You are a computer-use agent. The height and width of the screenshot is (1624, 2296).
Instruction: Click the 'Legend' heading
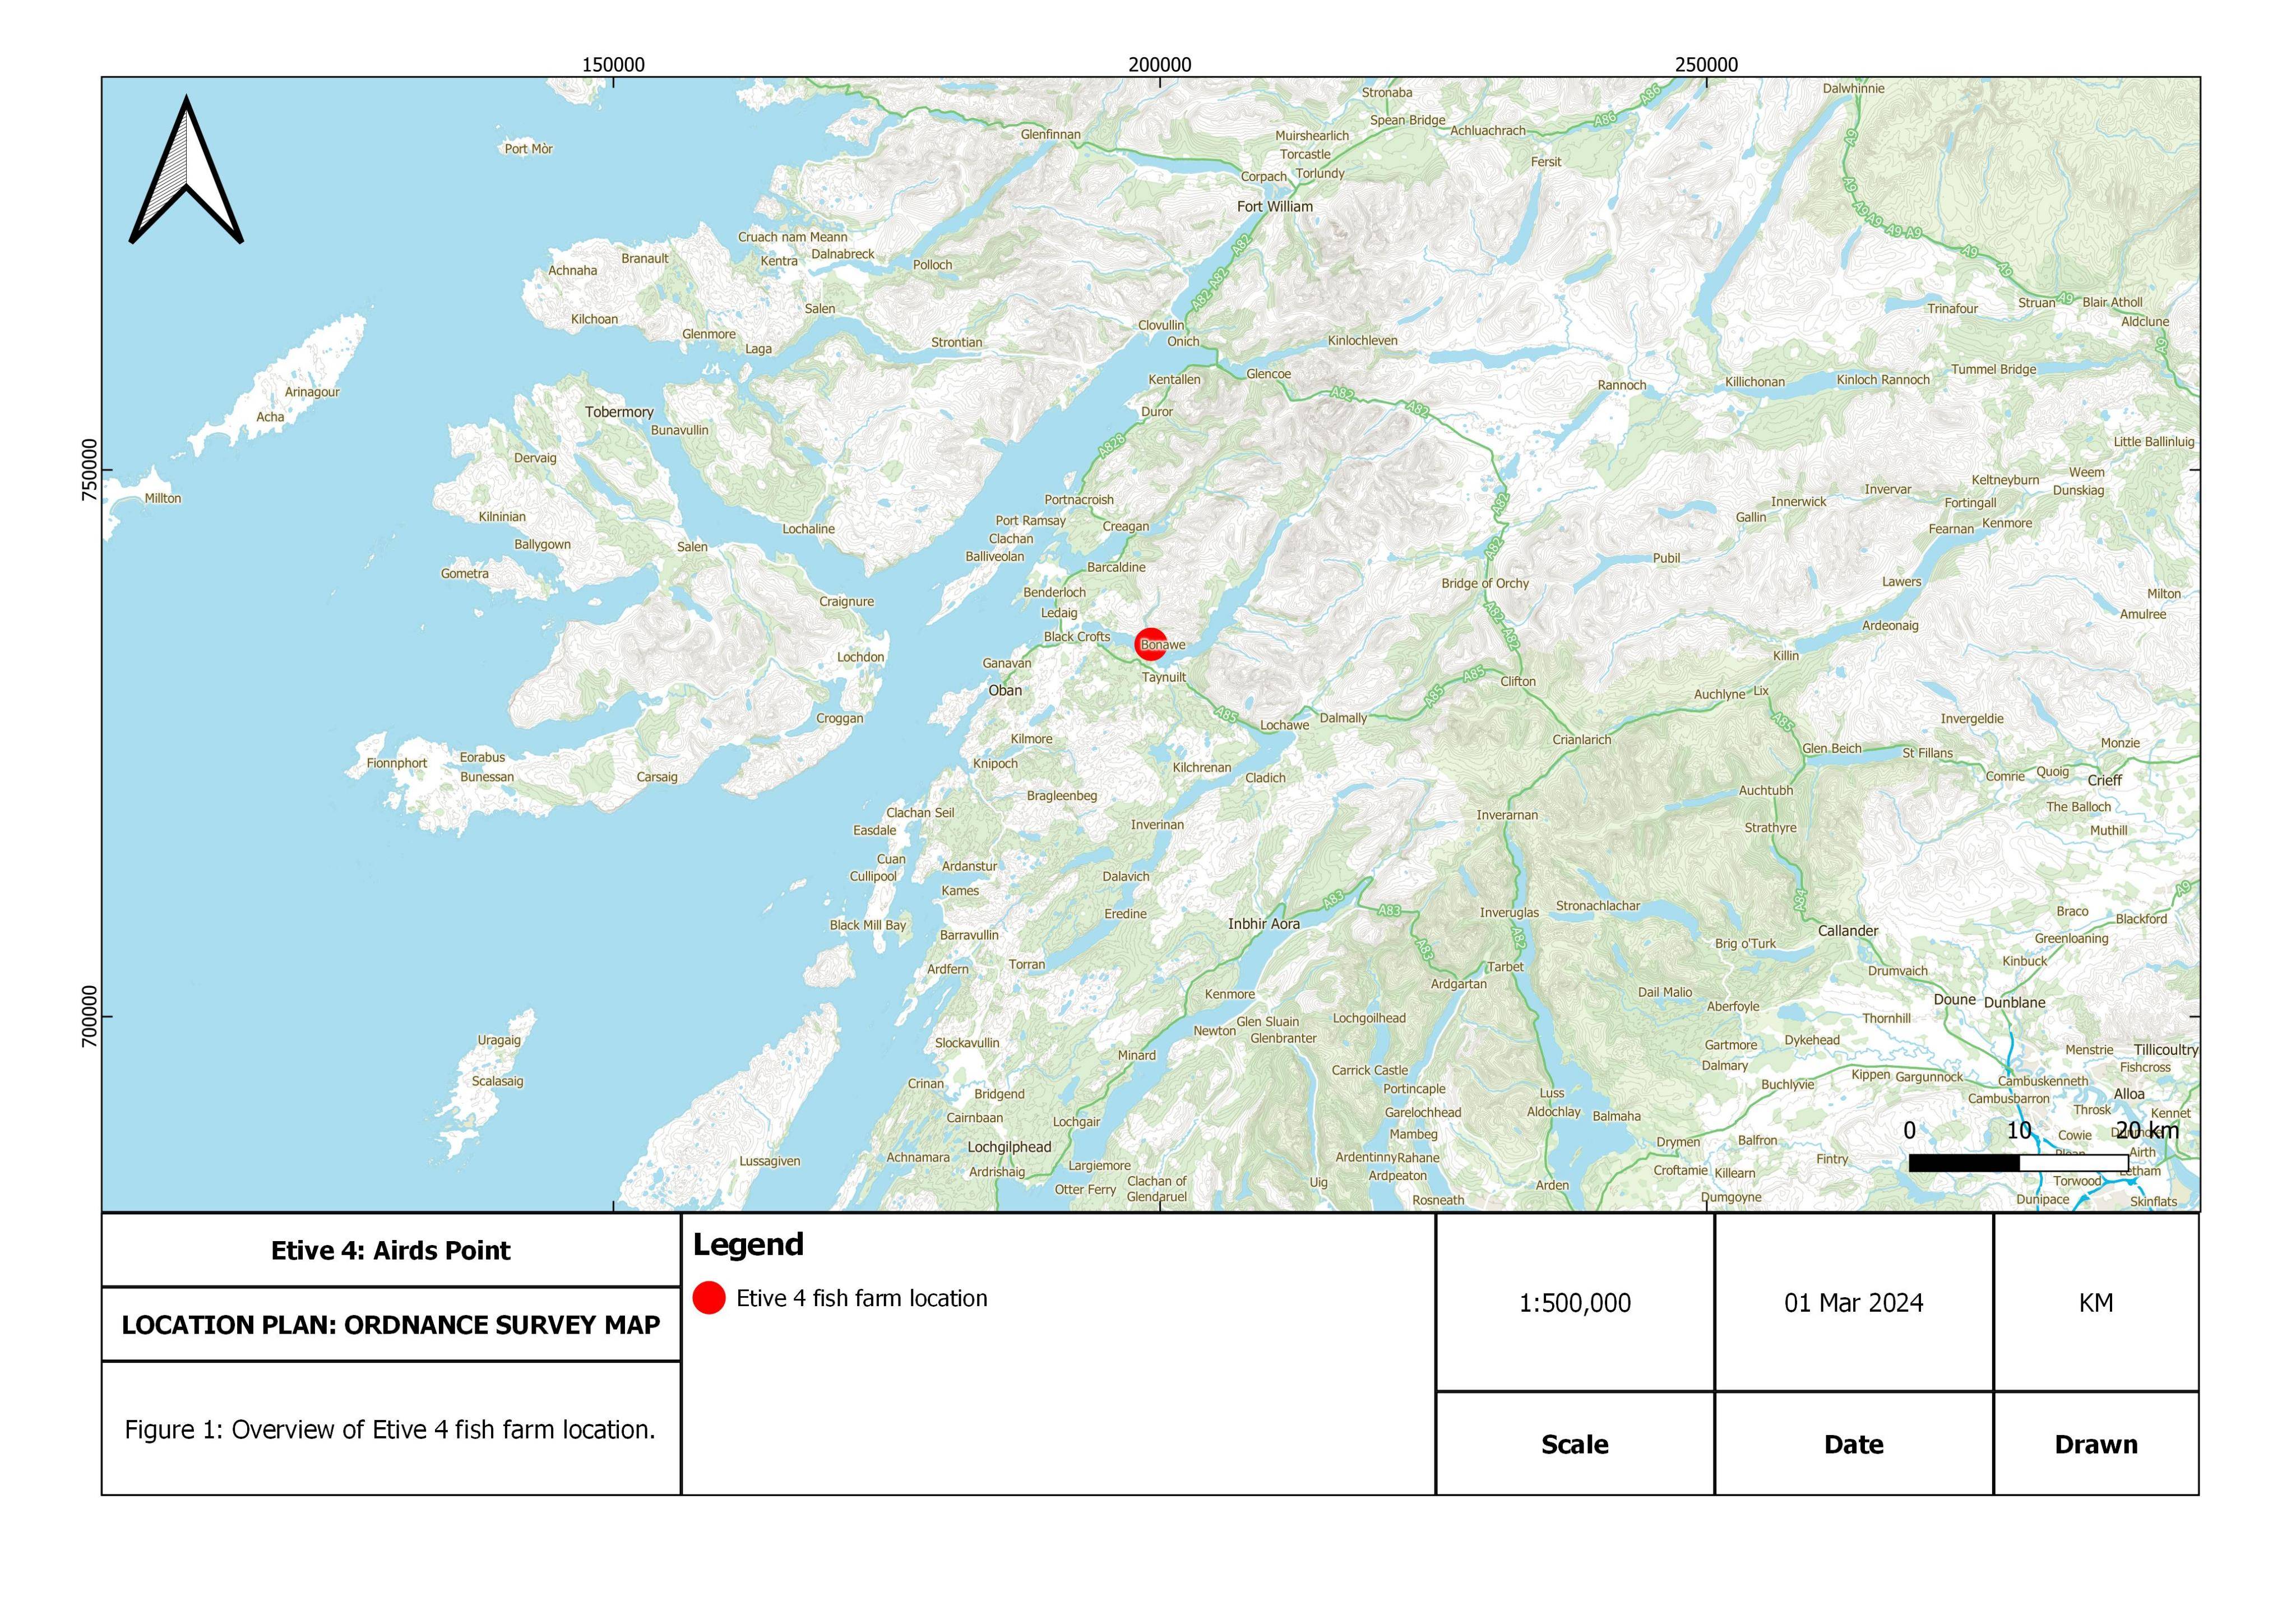(x=748, y=1245)
